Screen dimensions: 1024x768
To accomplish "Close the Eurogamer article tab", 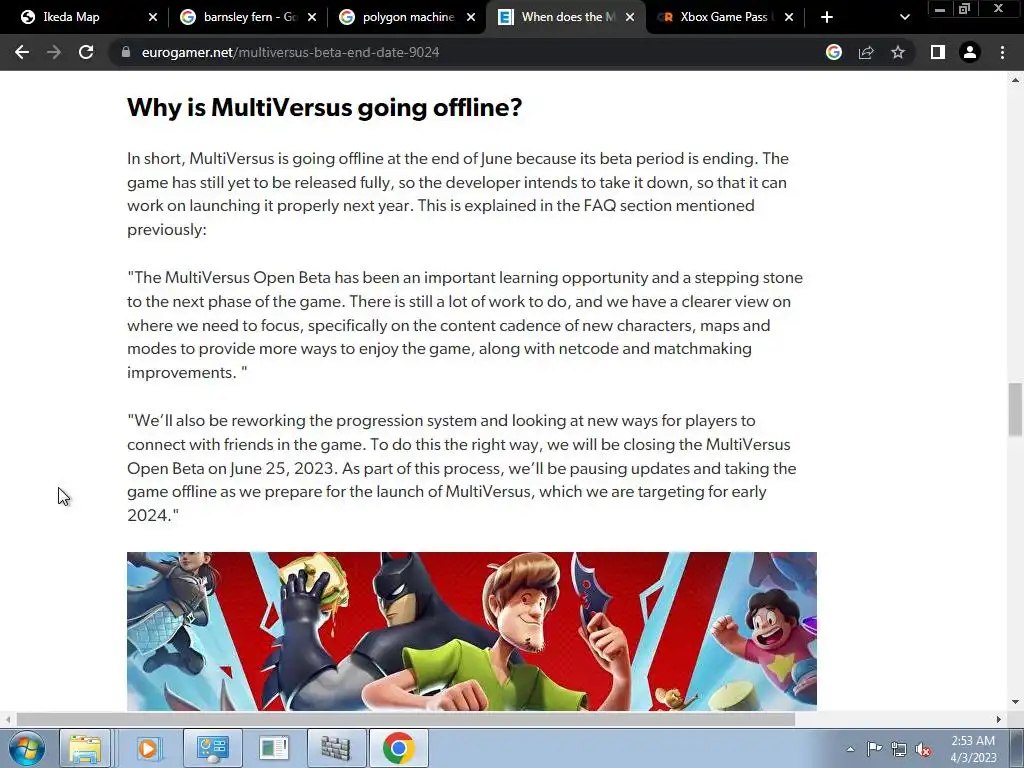I will point(630,17).
